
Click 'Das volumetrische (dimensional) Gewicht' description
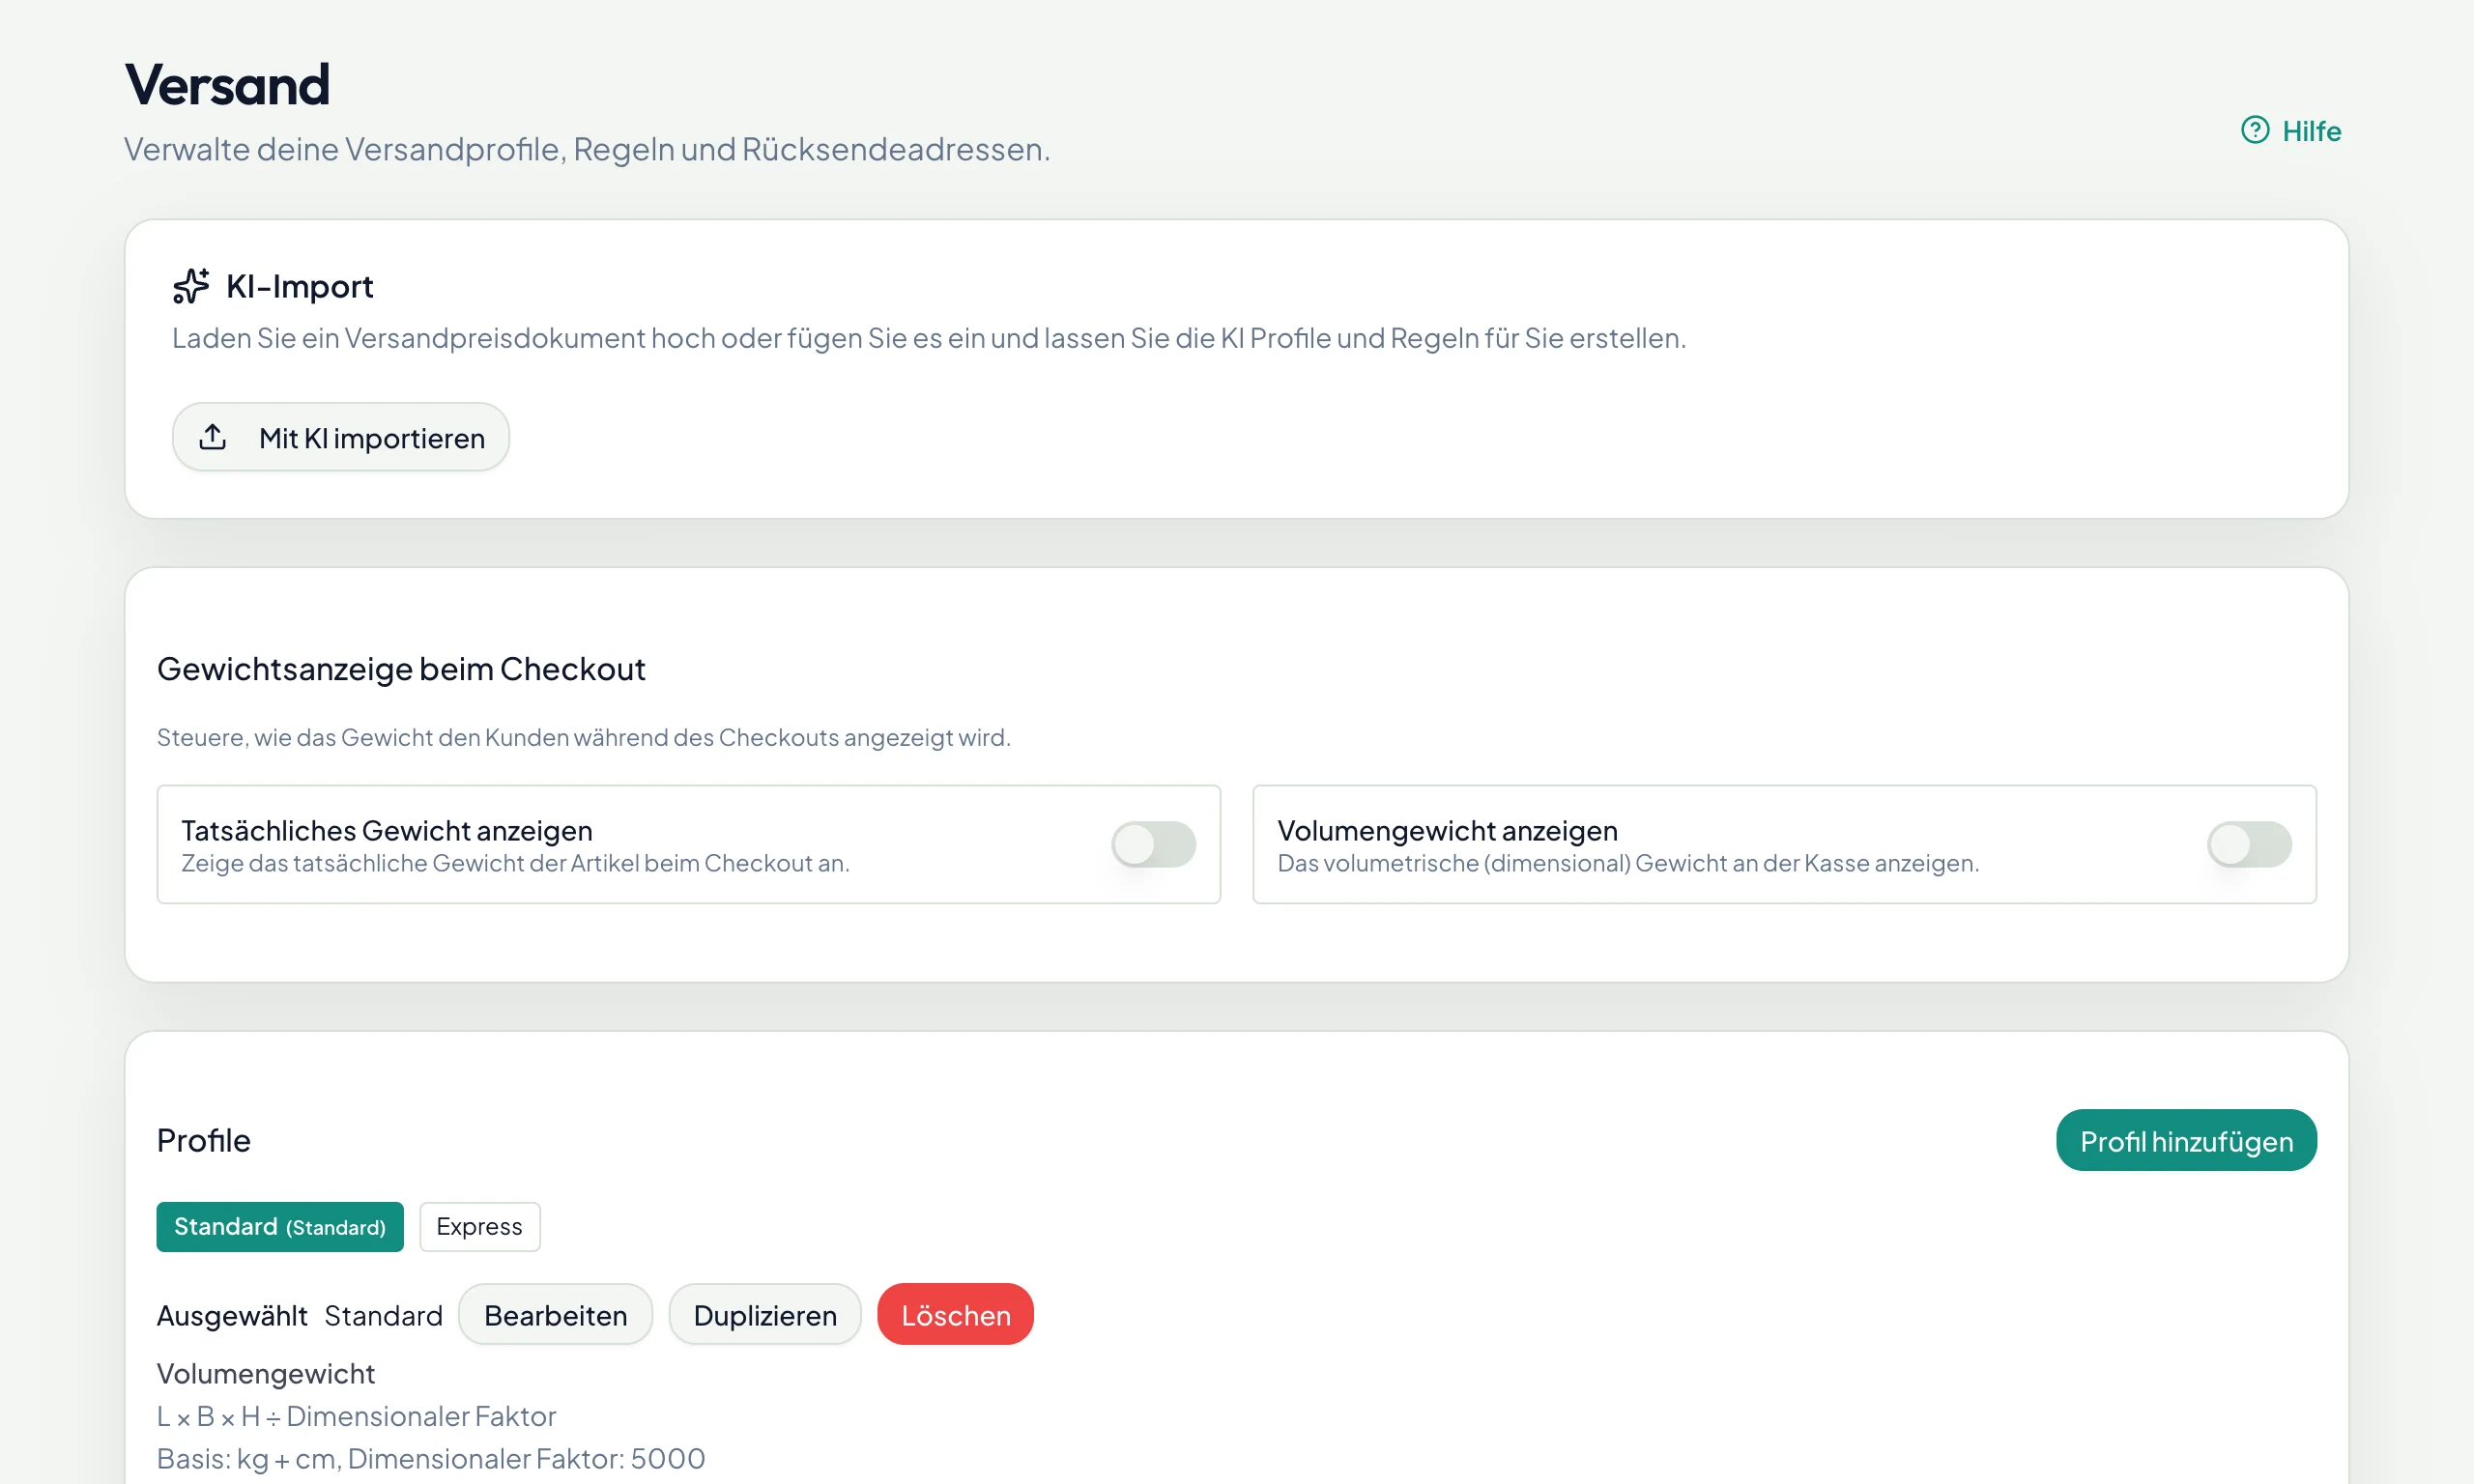coord(1628,863)
